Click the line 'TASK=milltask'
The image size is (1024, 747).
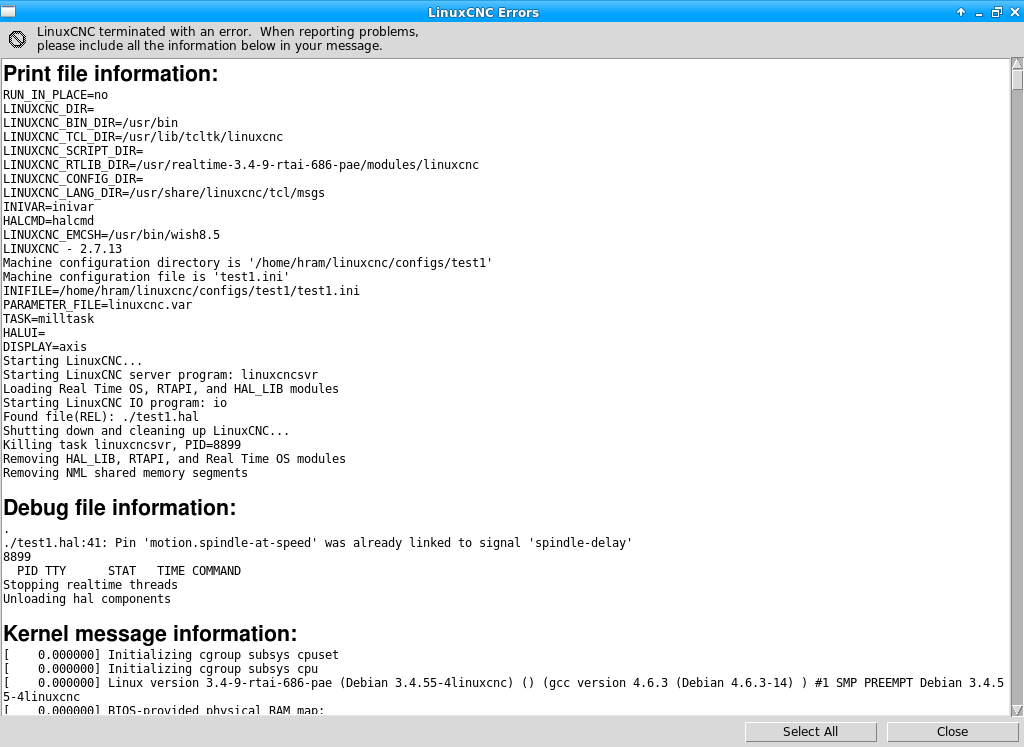pos(49,319)
